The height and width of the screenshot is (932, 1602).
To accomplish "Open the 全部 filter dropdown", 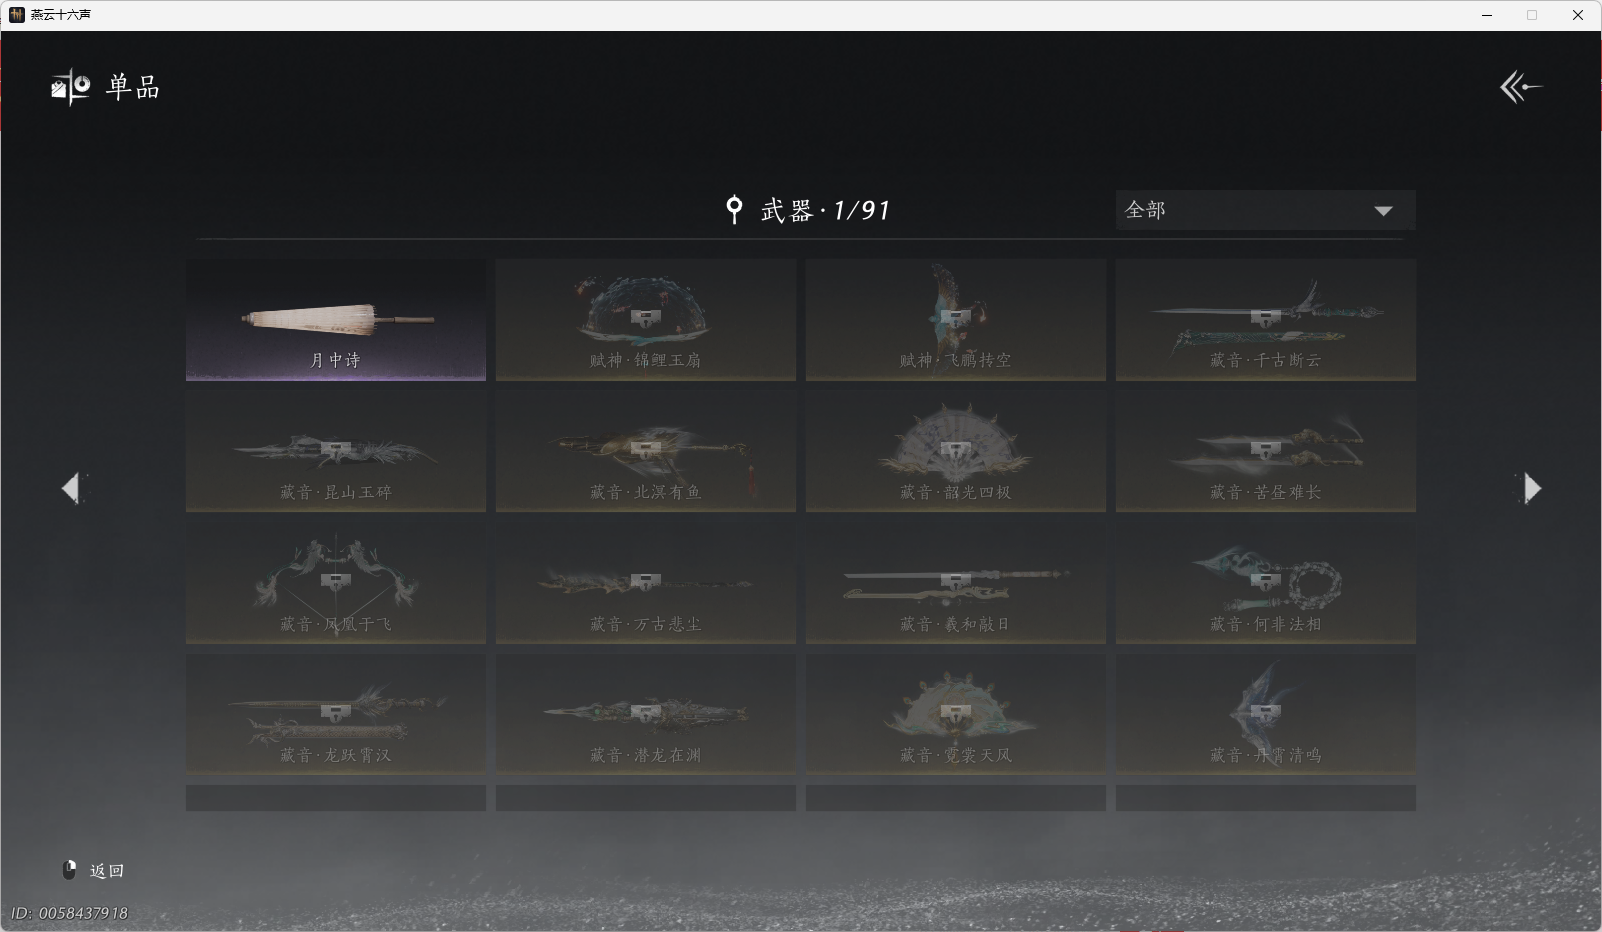I will [1265, 210].
